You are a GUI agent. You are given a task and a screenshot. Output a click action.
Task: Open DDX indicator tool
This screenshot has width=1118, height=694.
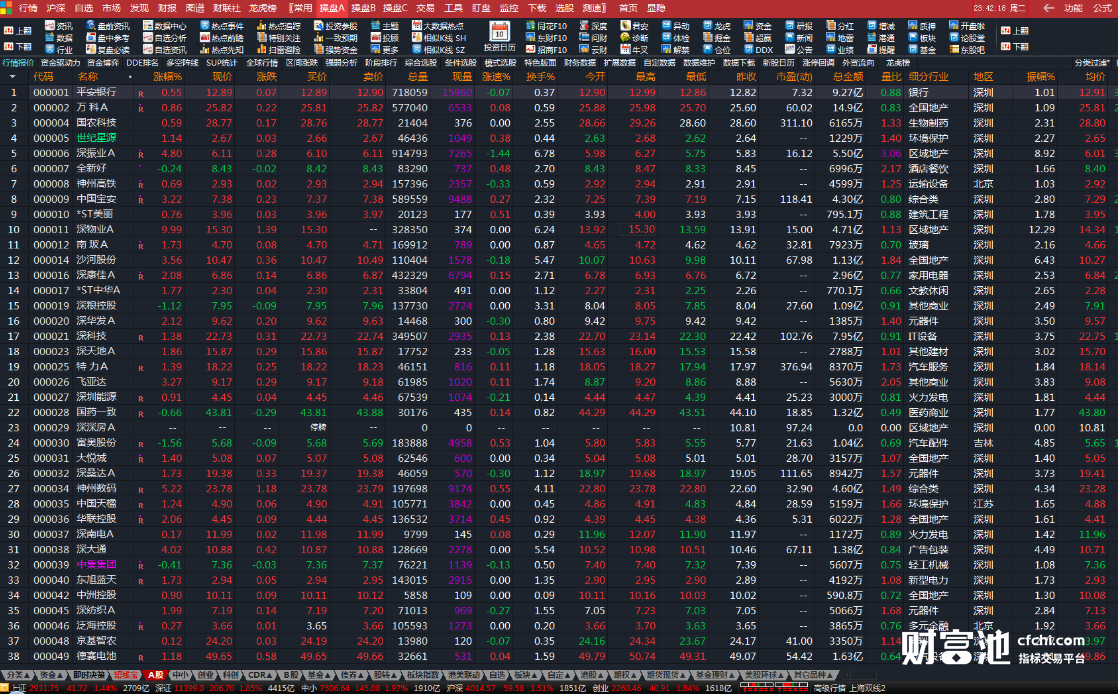[x=758, y=50]
